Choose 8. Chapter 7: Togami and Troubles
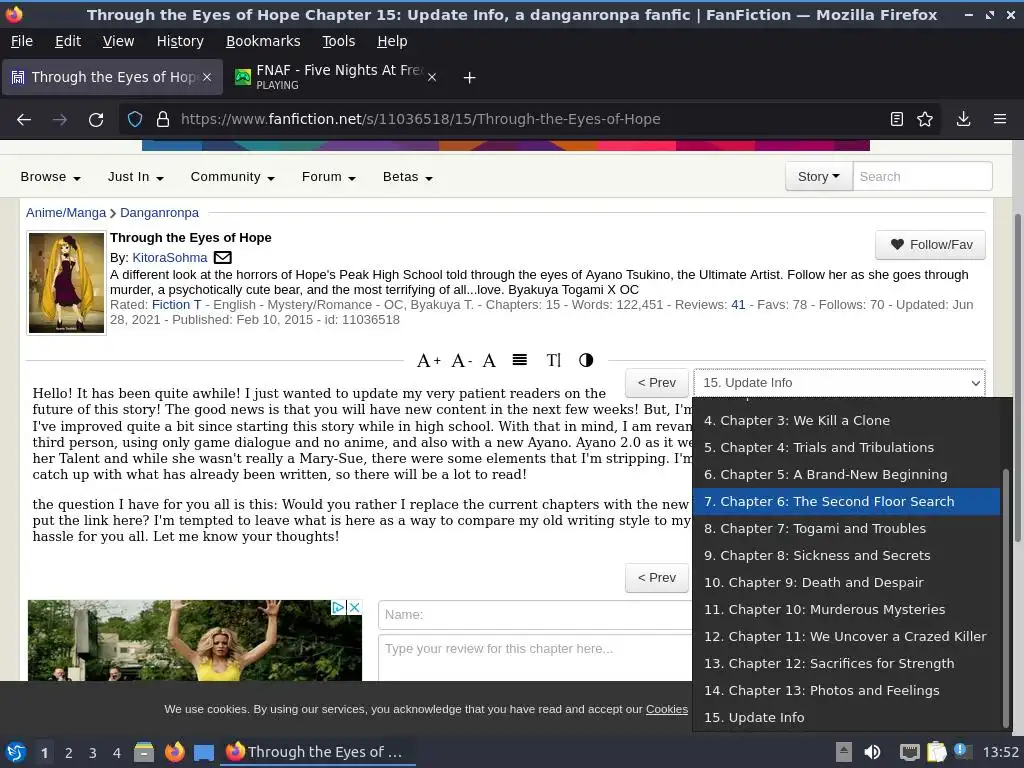This screenshot has width=1024, height=768. pyautogui.click(x=846, y=528)
